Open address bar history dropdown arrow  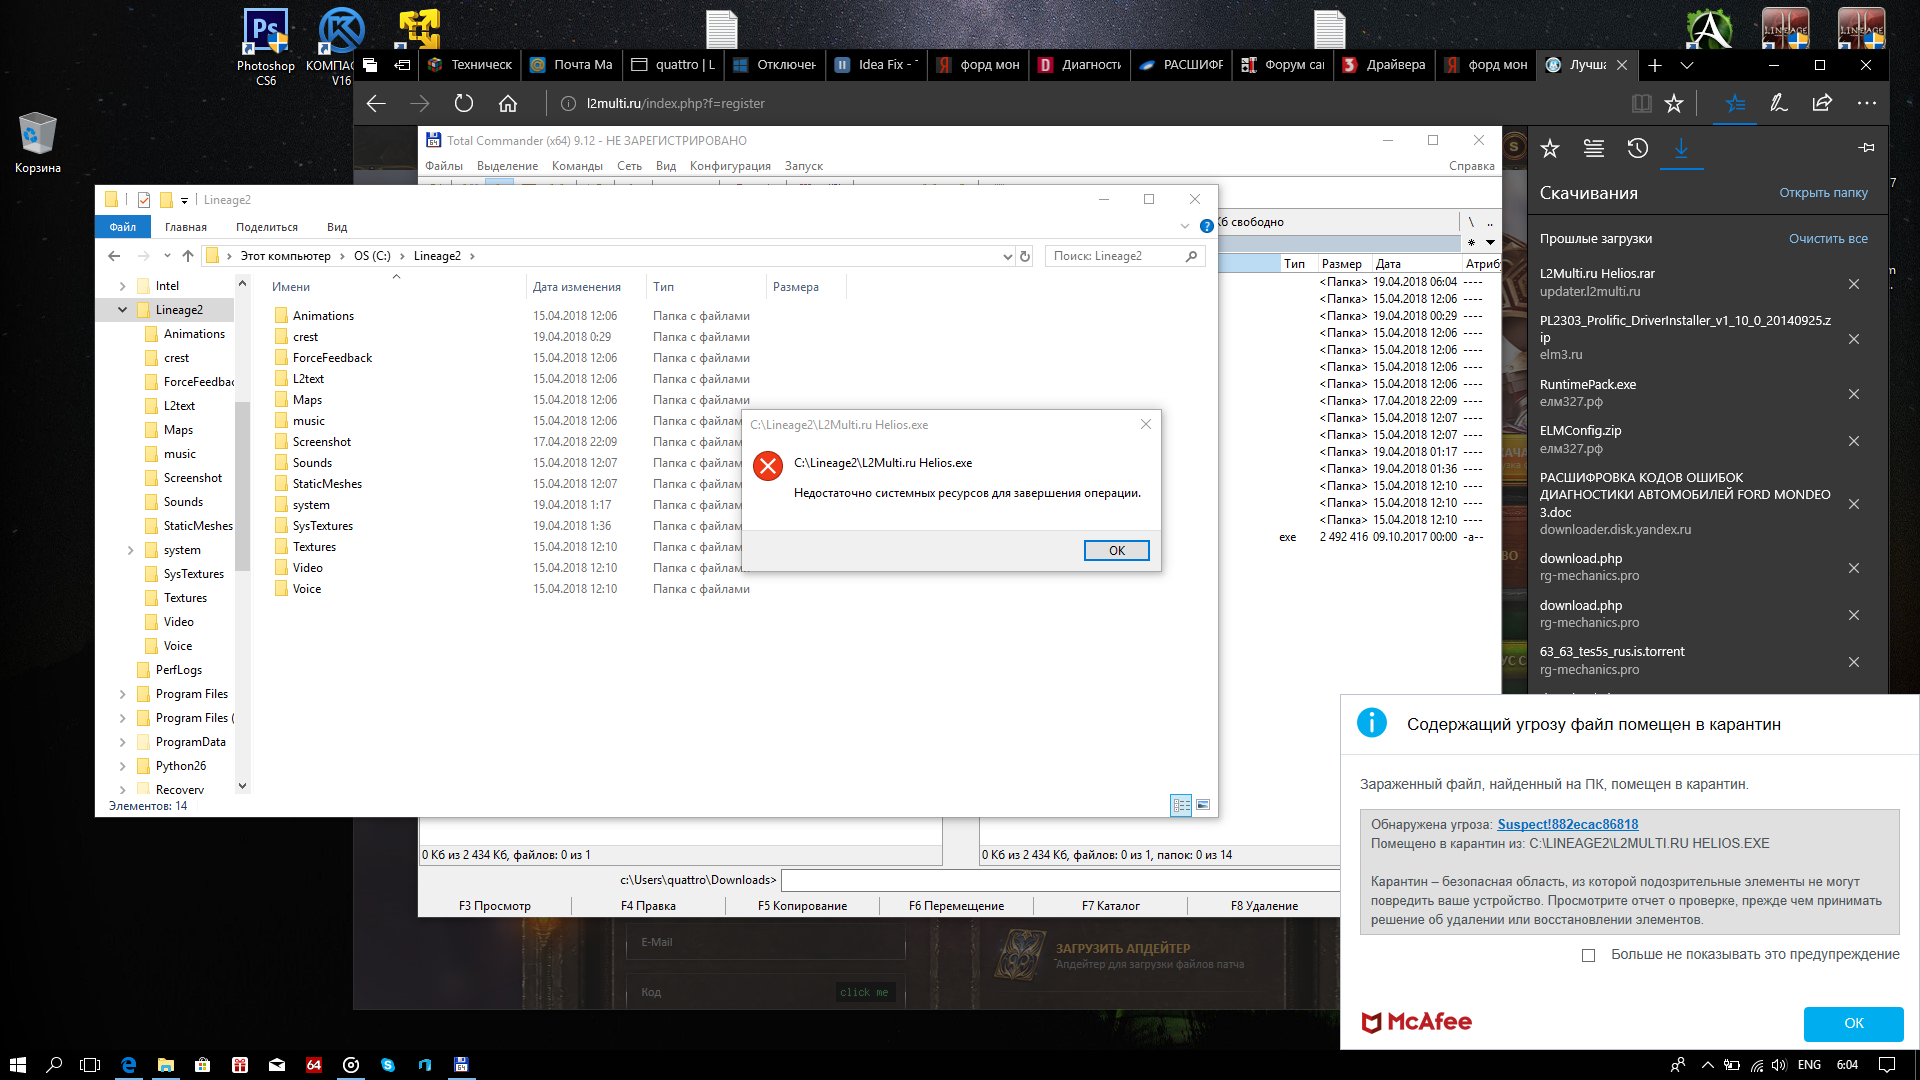1007,256
